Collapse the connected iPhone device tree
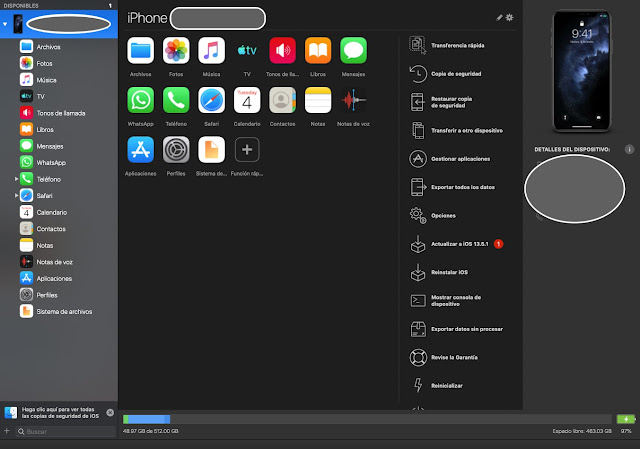Screen dimensions: 640x449 click(x=5, y=24)
